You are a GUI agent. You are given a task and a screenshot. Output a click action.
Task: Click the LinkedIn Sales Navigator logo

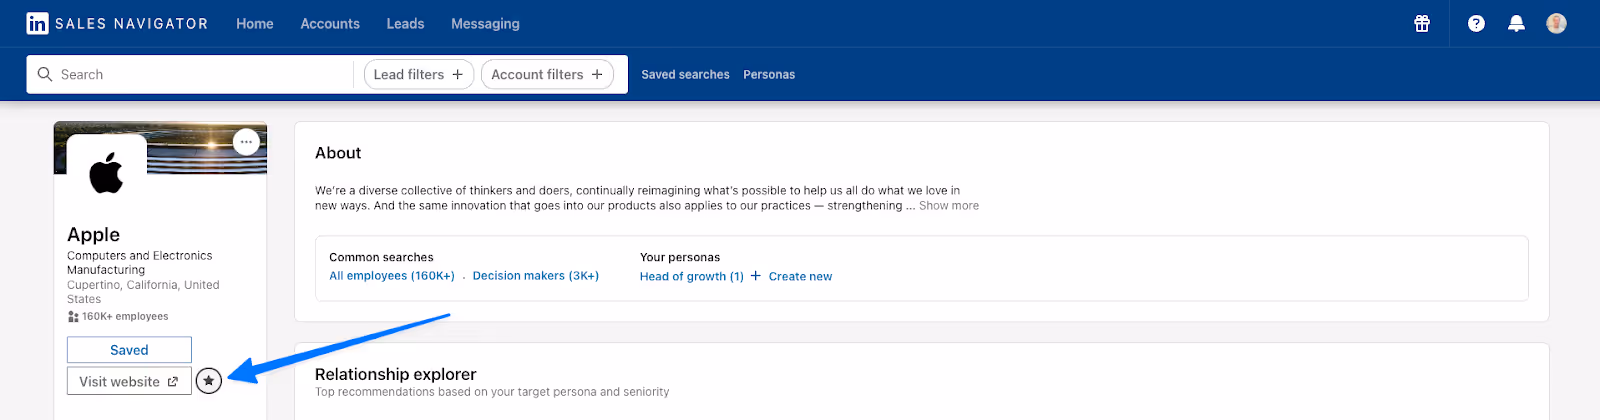[117, 23]
